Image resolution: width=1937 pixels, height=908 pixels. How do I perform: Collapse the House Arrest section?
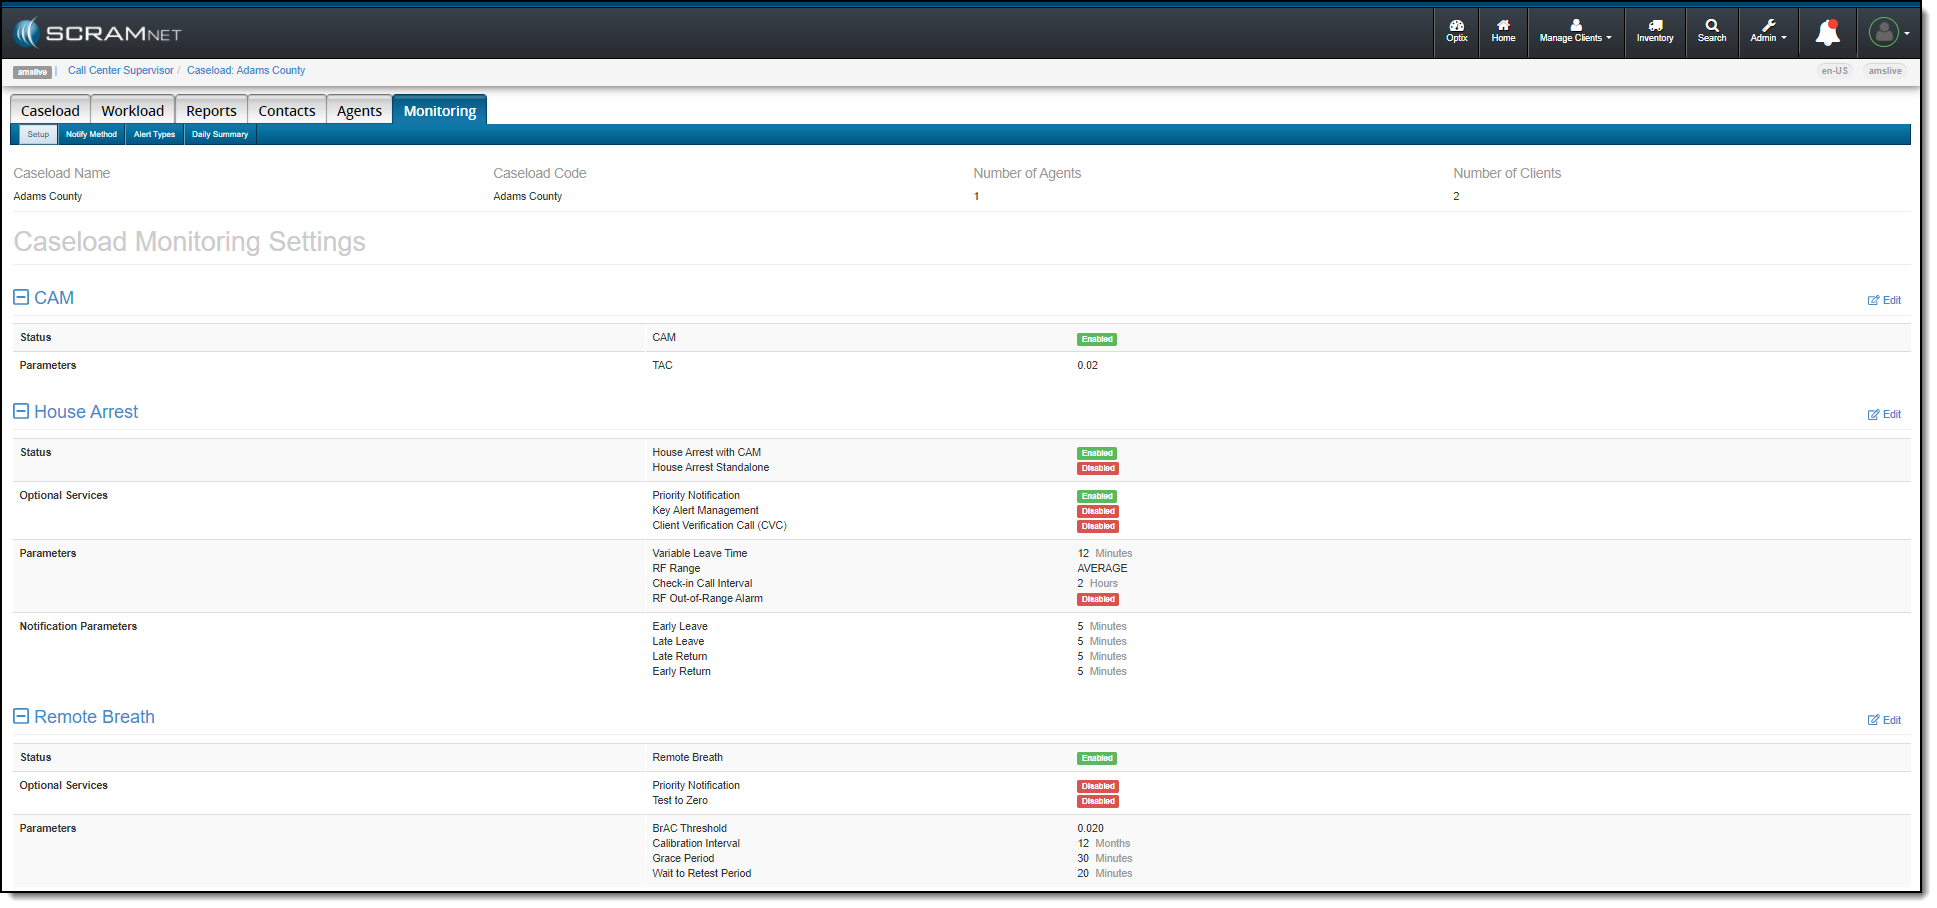(x=21, y=411)
